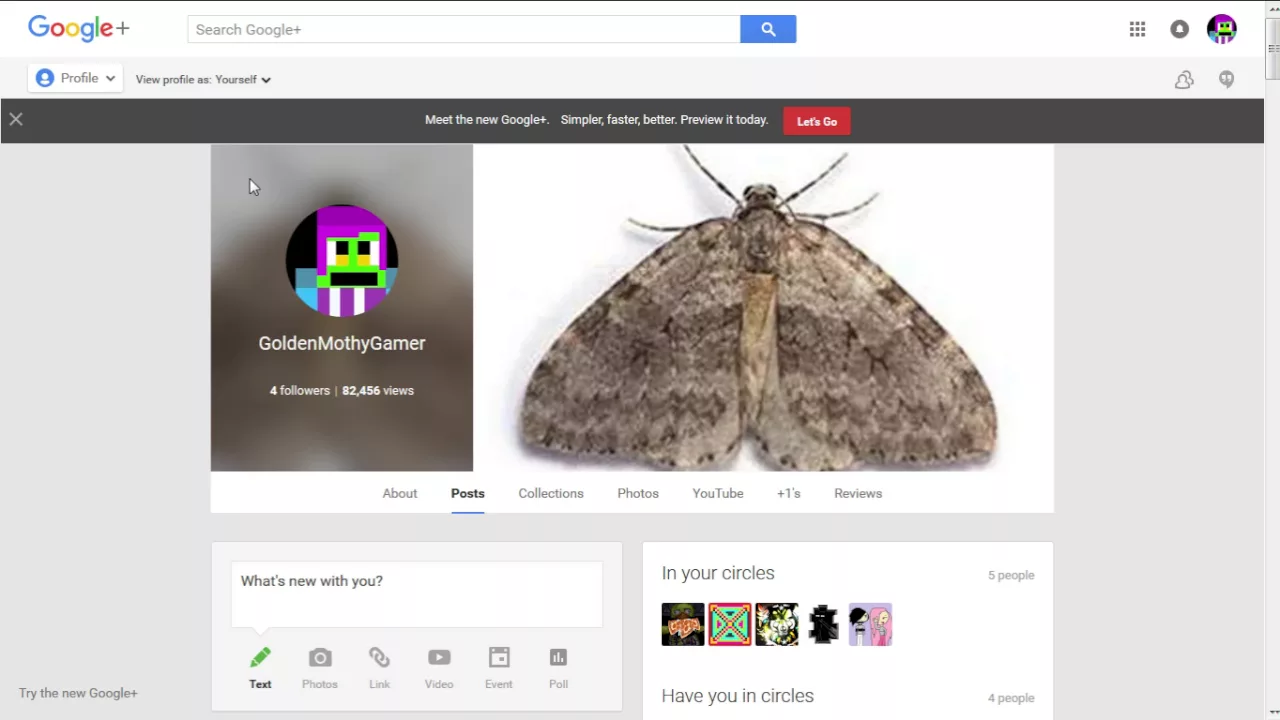
Task: Add Photos with the camera icon
Action: (320, 668)
